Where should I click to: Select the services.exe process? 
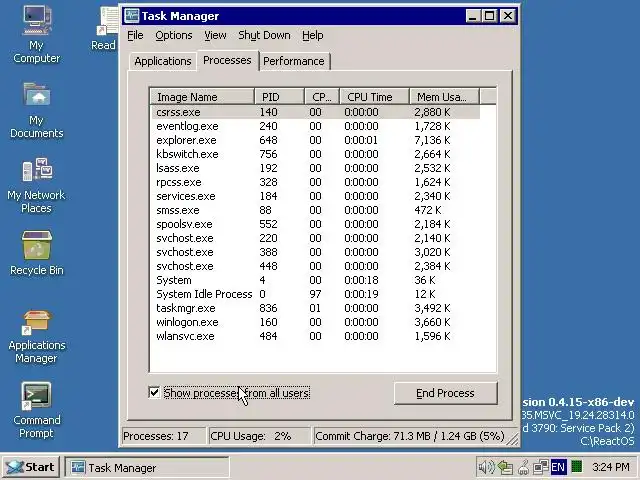pyautogui.click(x=316, y=196)
